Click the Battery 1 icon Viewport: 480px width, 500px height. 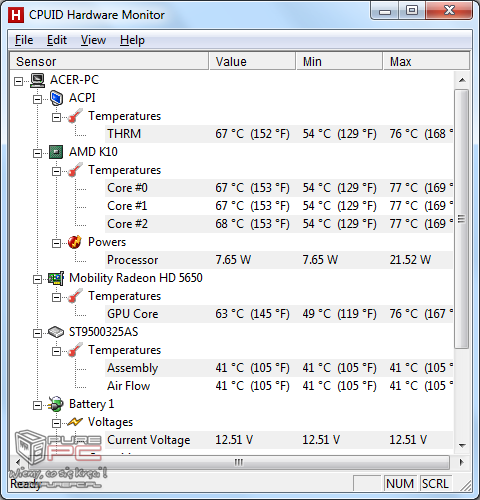[x=56, y=404]
